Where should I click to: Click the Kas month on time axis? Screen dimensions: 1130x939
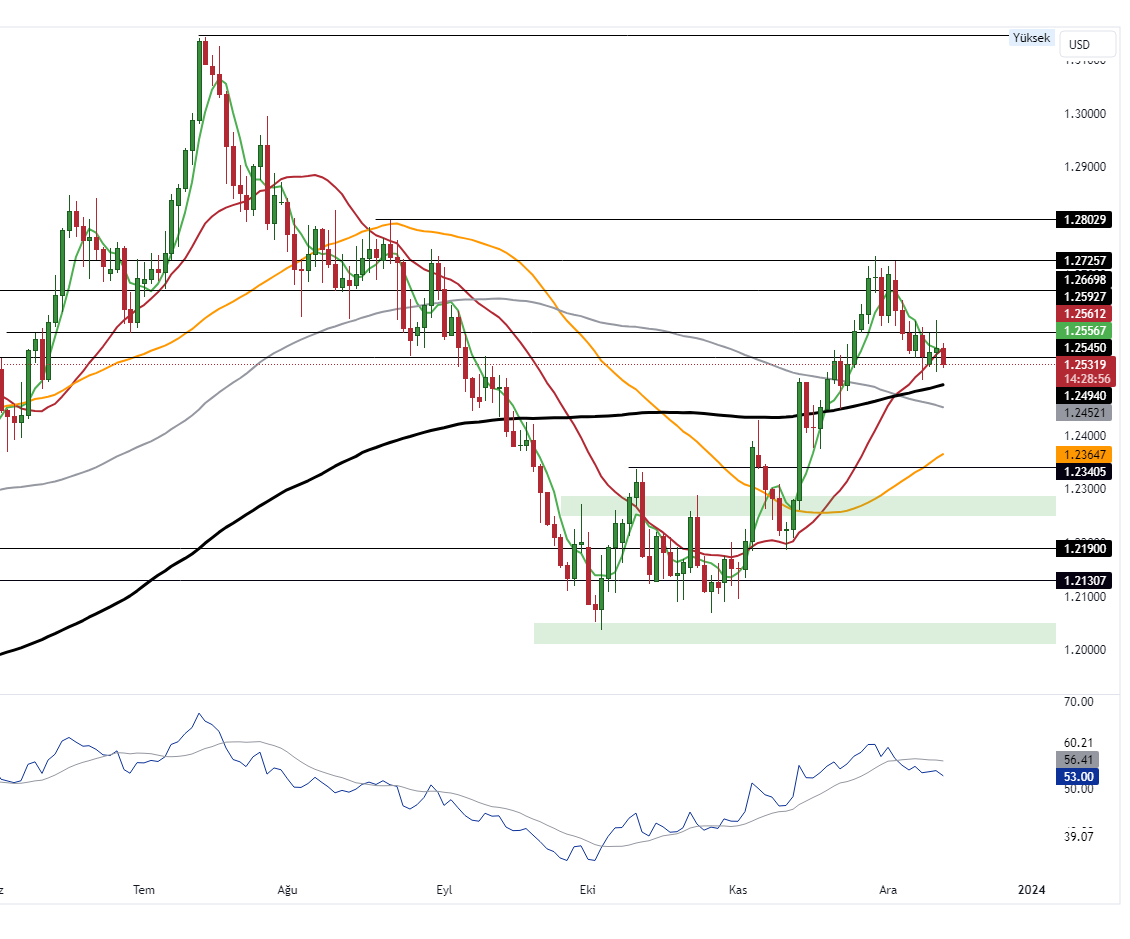coord(738,890)
